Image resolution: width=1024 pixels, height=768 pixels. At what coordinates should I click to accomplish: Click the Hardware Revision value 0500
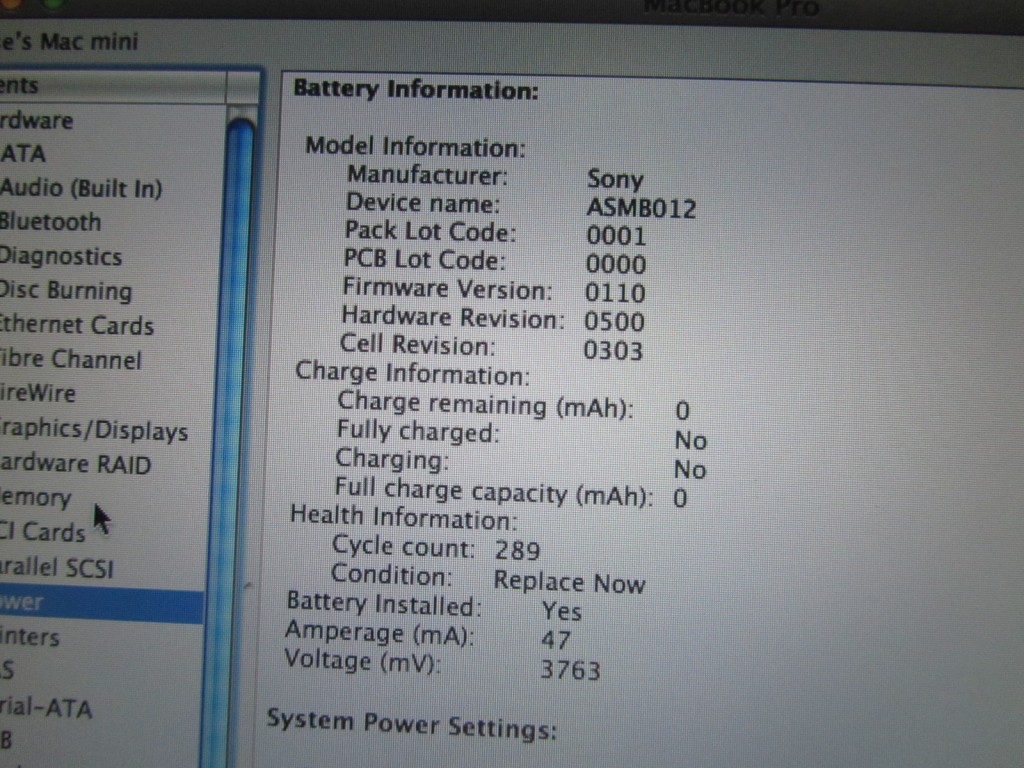pyautogui.click(x=614, y=321)
